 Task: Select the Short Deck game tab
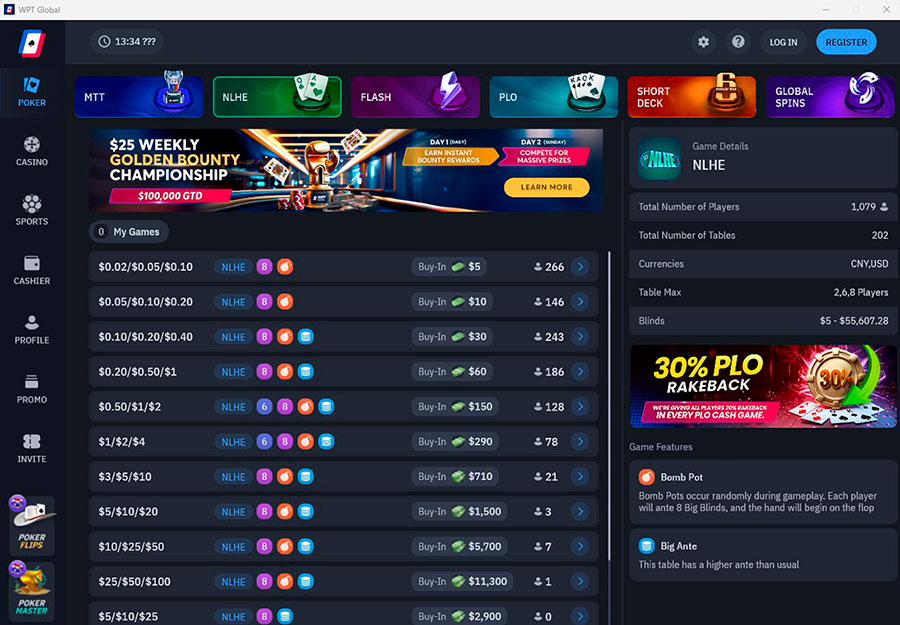[692, 97]
